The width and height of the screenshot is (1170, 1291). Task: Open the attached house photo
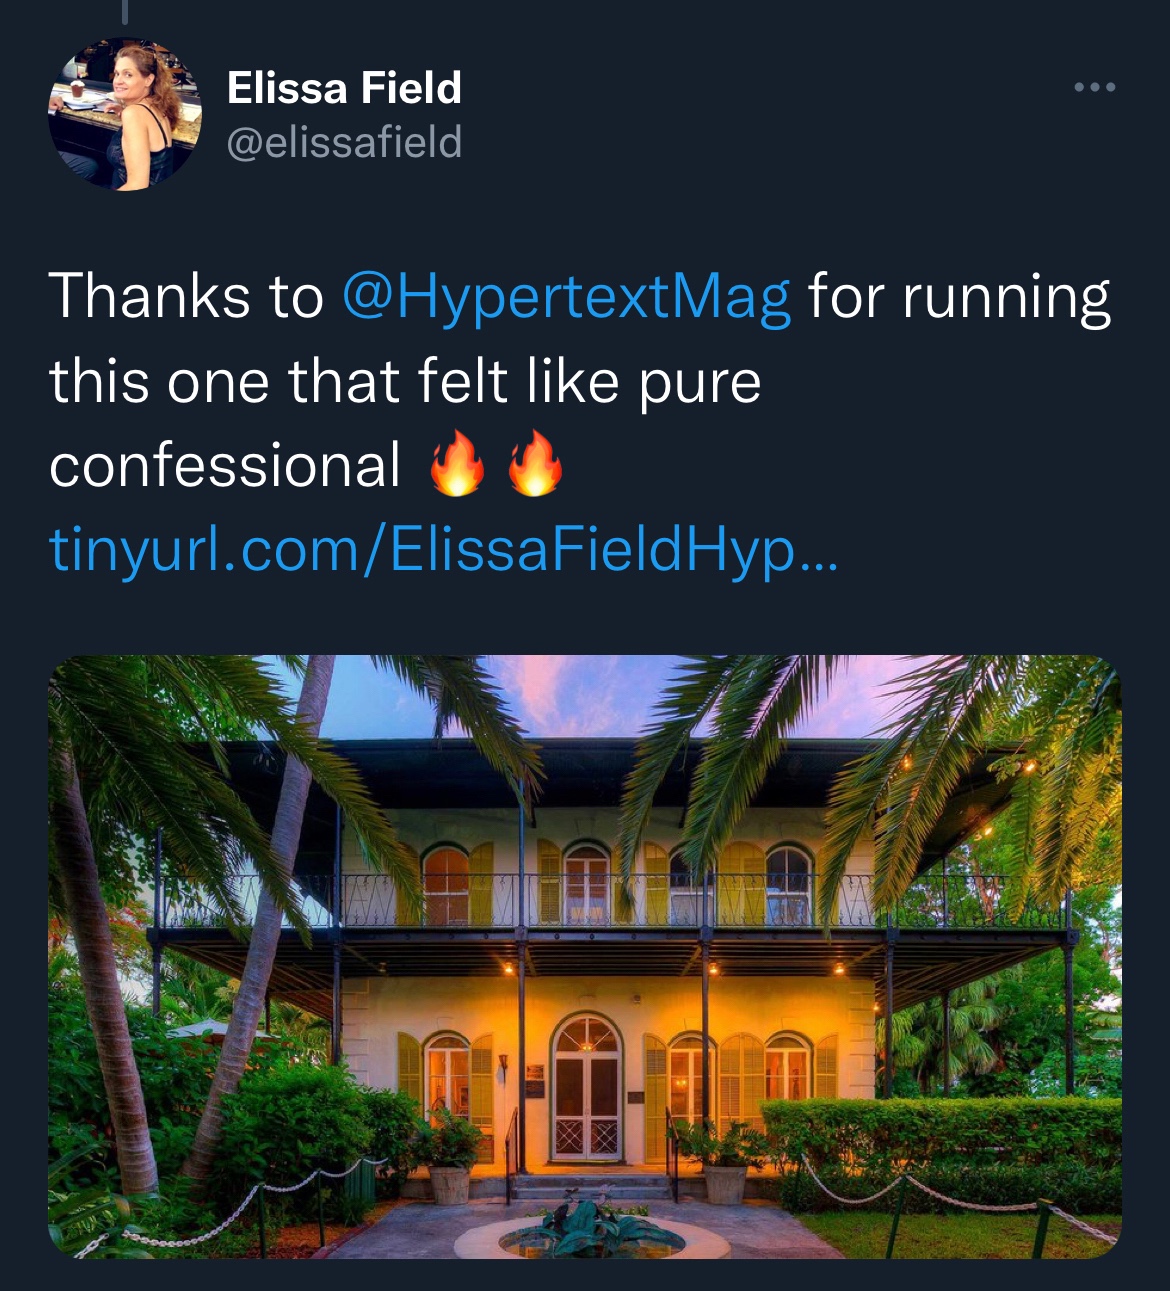tap(585, 955)
